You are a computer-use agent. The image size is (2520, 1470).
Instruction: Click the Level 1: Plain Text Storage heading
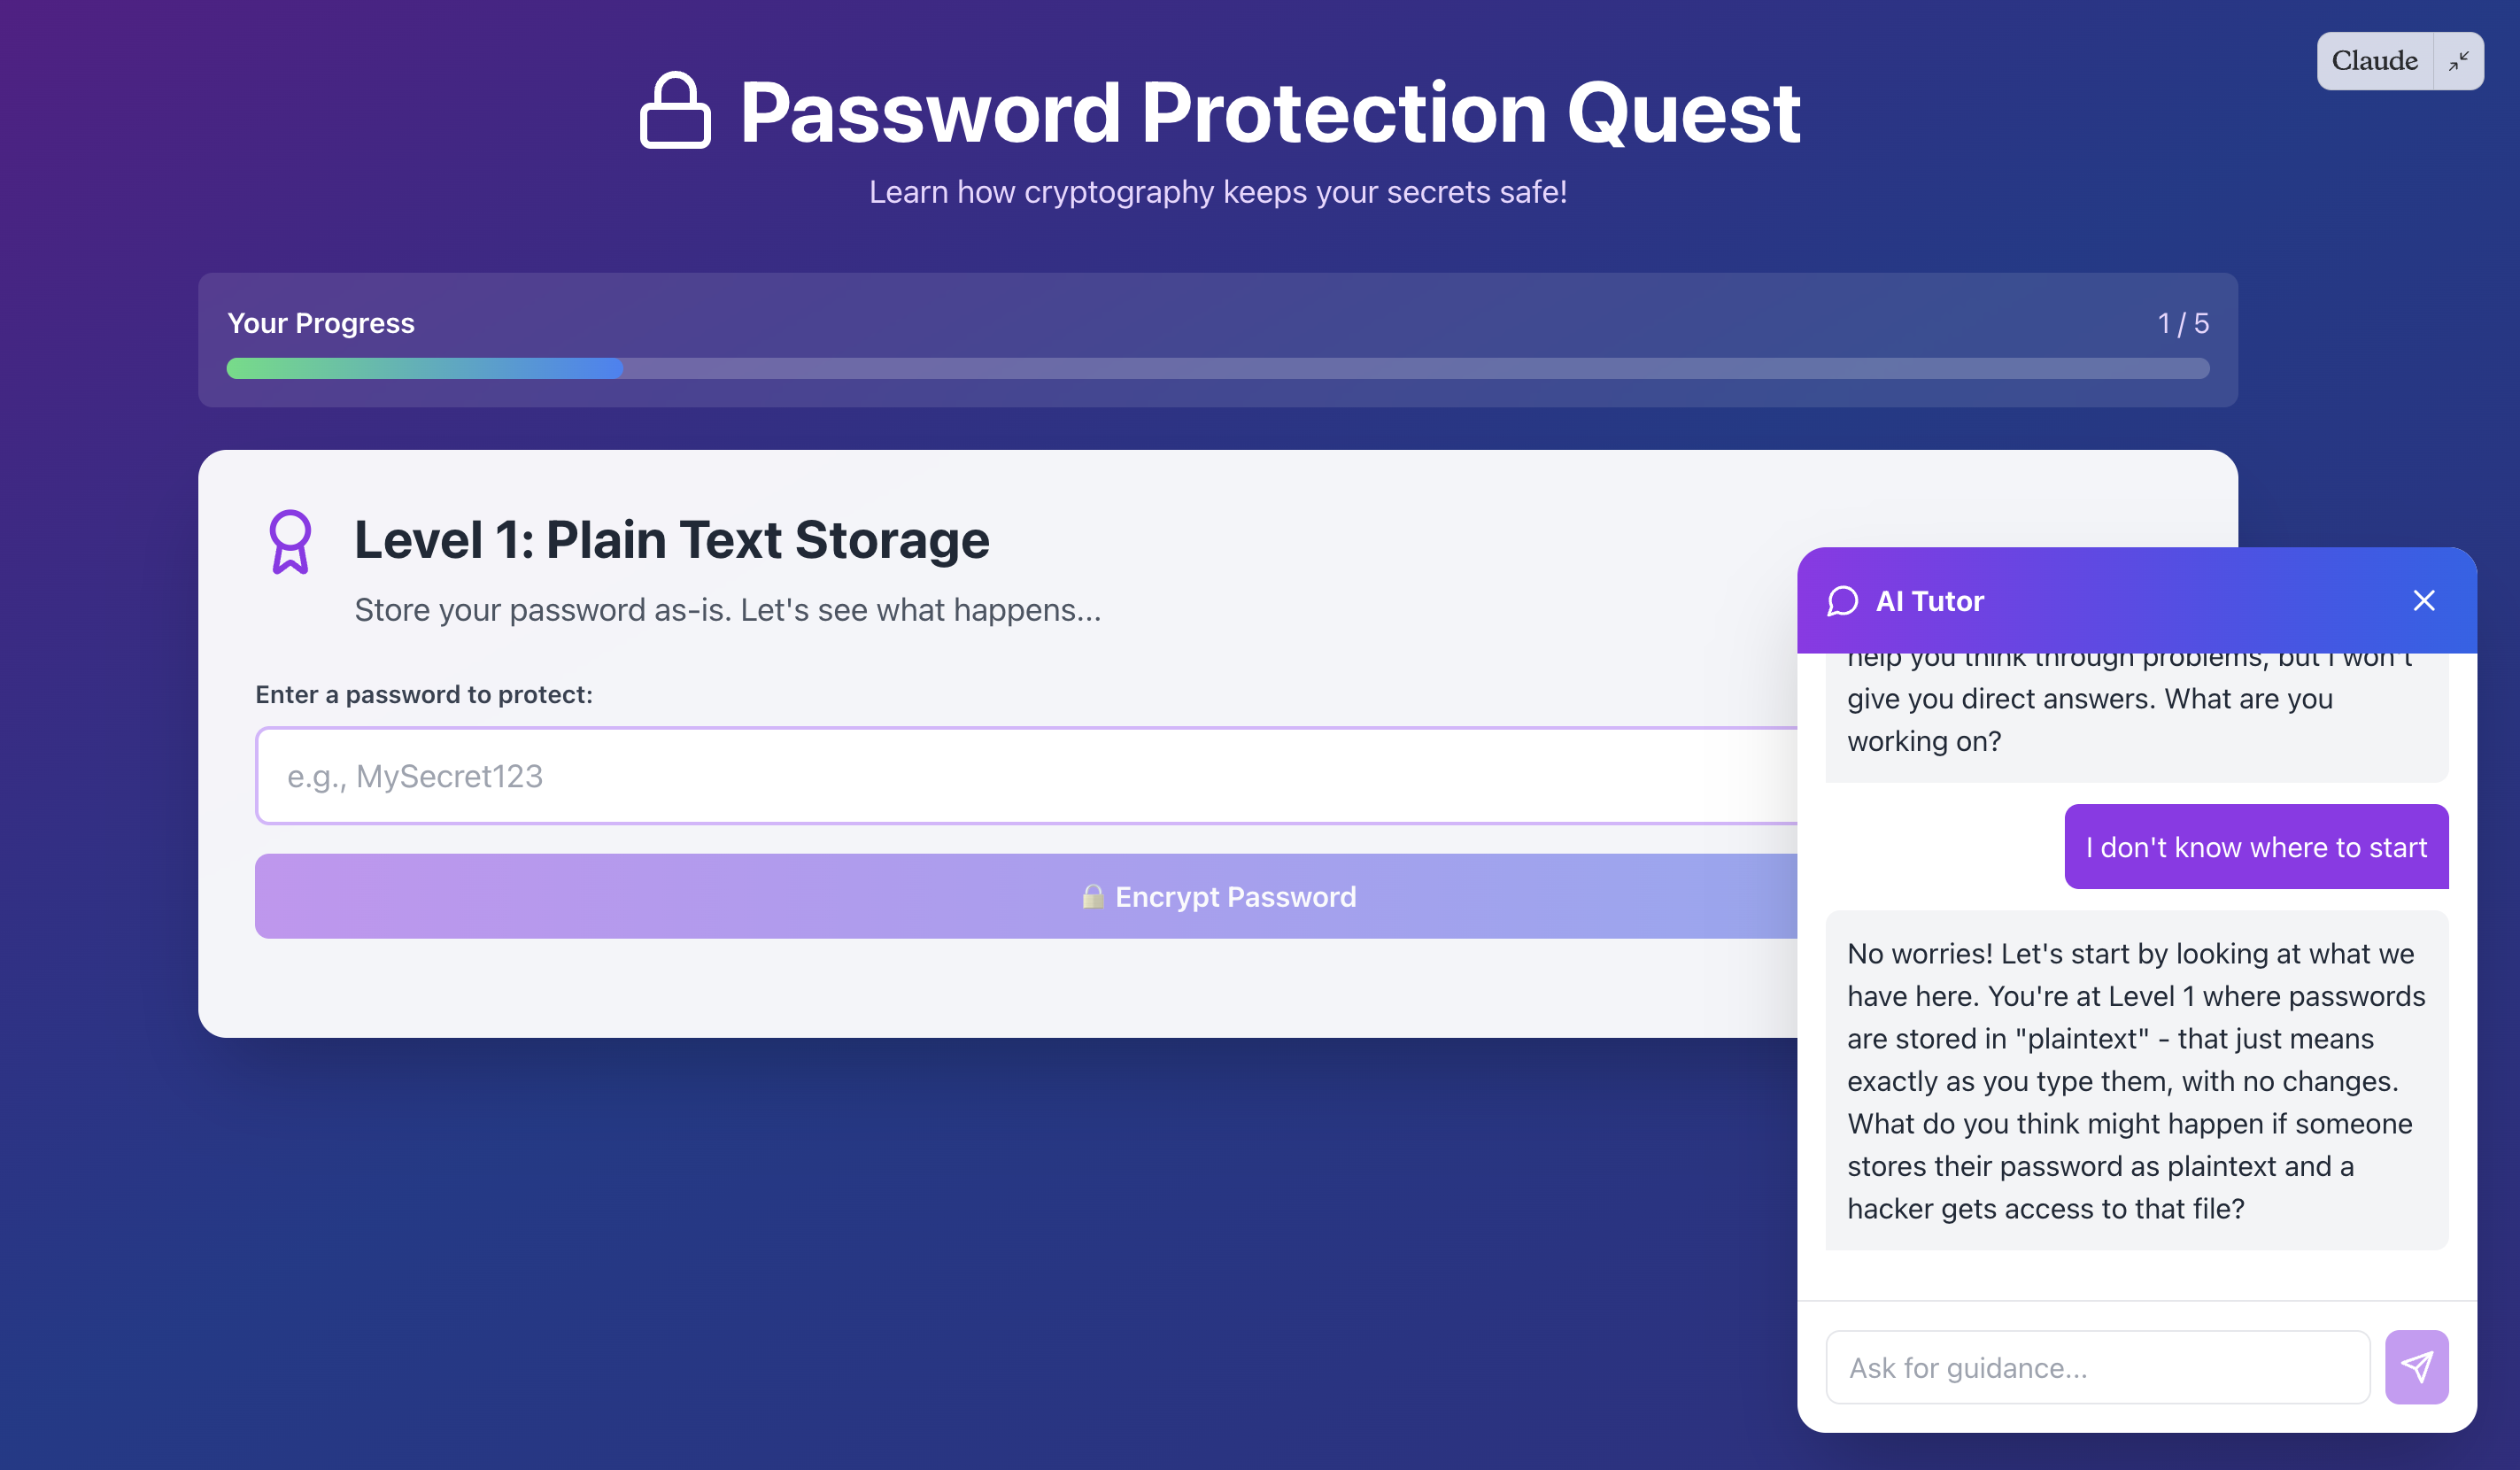(671, 541)
